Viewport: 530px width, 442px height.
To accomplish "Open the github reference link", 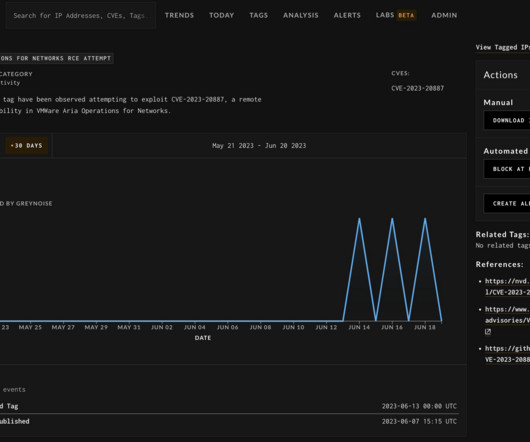I will [507, 354].
